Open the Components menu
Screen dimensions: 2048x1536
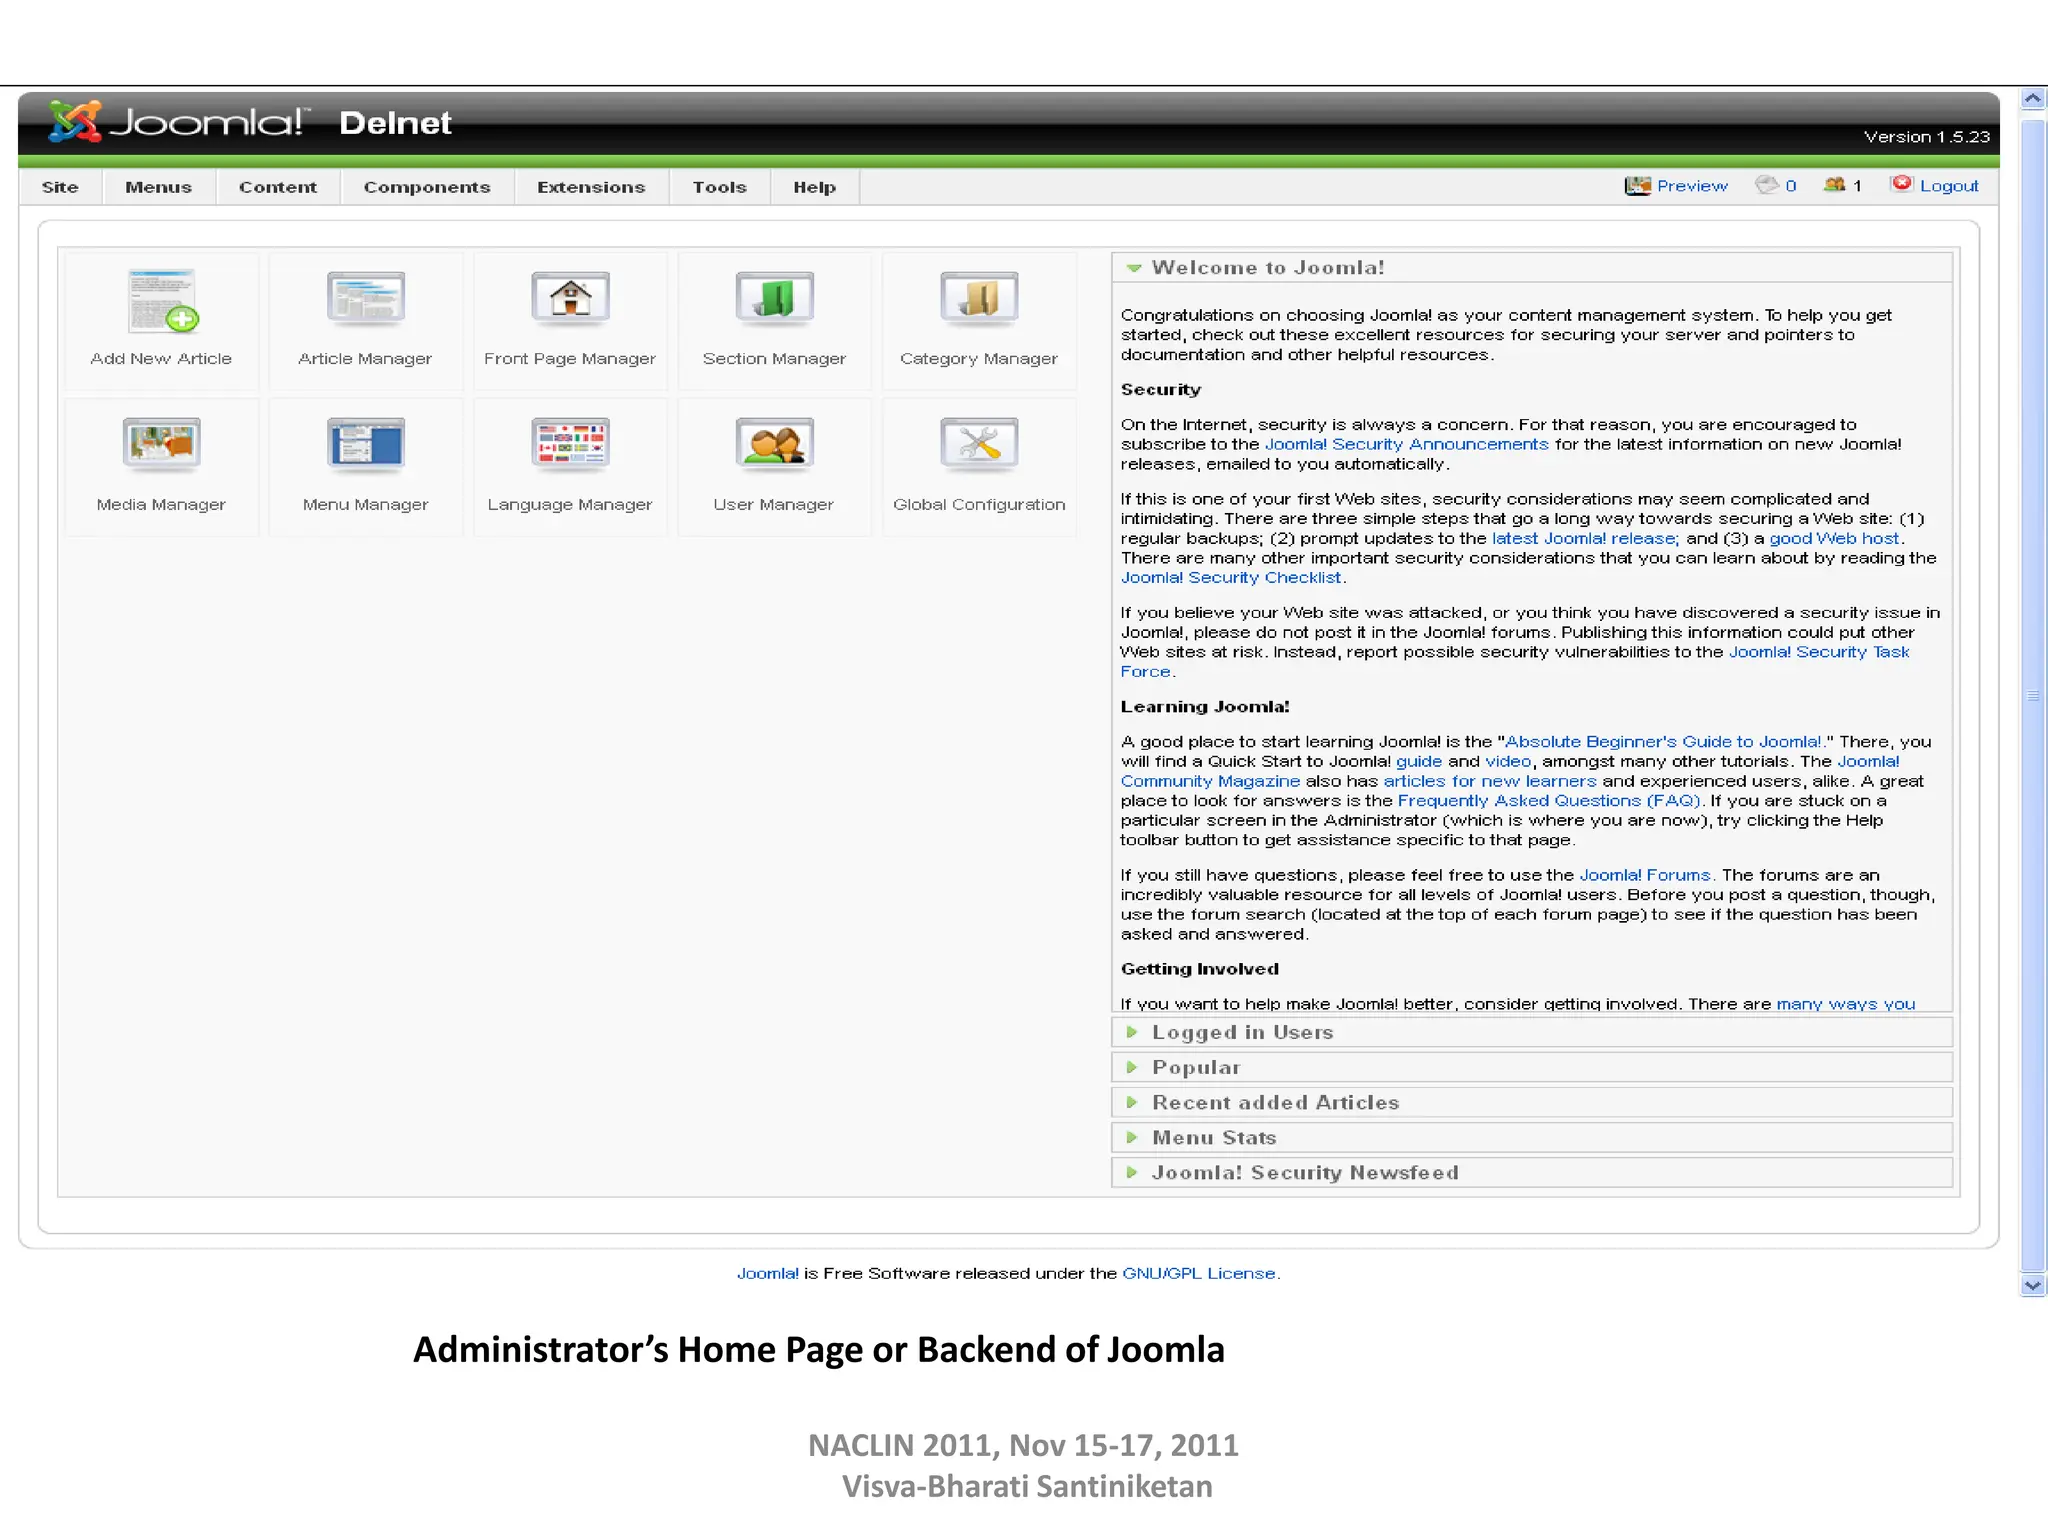point(427,187)
